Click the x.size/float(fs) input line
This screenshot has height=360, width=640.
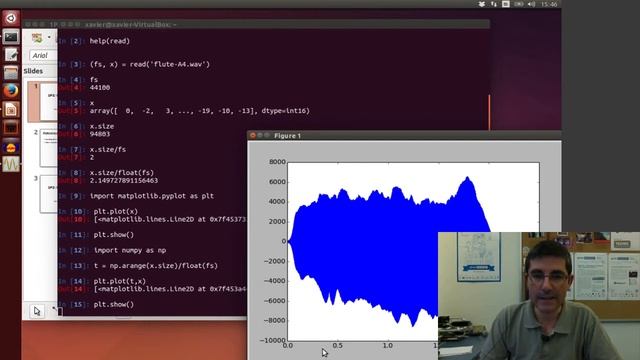(x=122, y=173)
